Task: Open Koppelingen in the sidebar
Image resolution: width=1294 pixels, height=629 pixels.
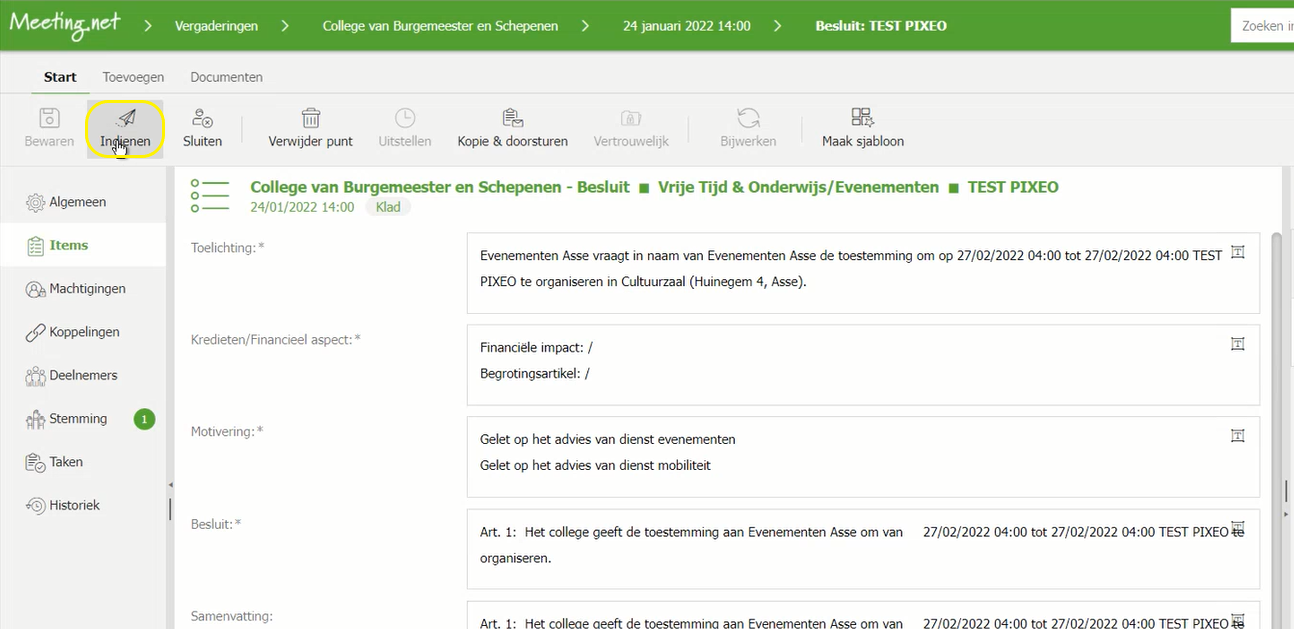Action: 84,332
